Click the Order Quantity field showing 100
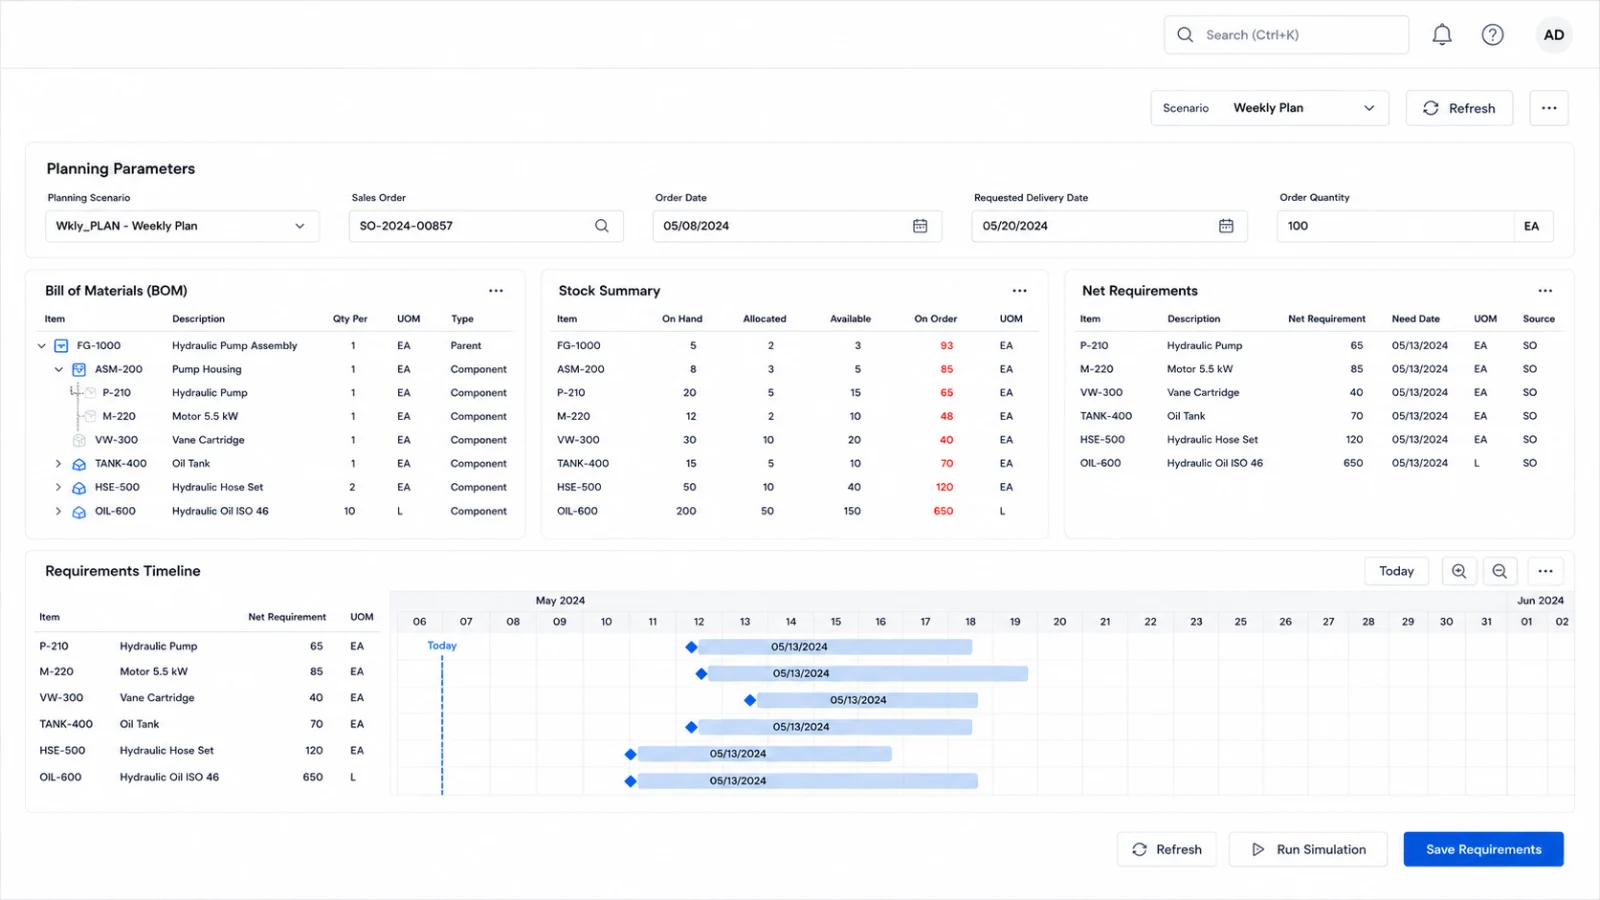1600x900 pixels. click(x=1395, y=226)
